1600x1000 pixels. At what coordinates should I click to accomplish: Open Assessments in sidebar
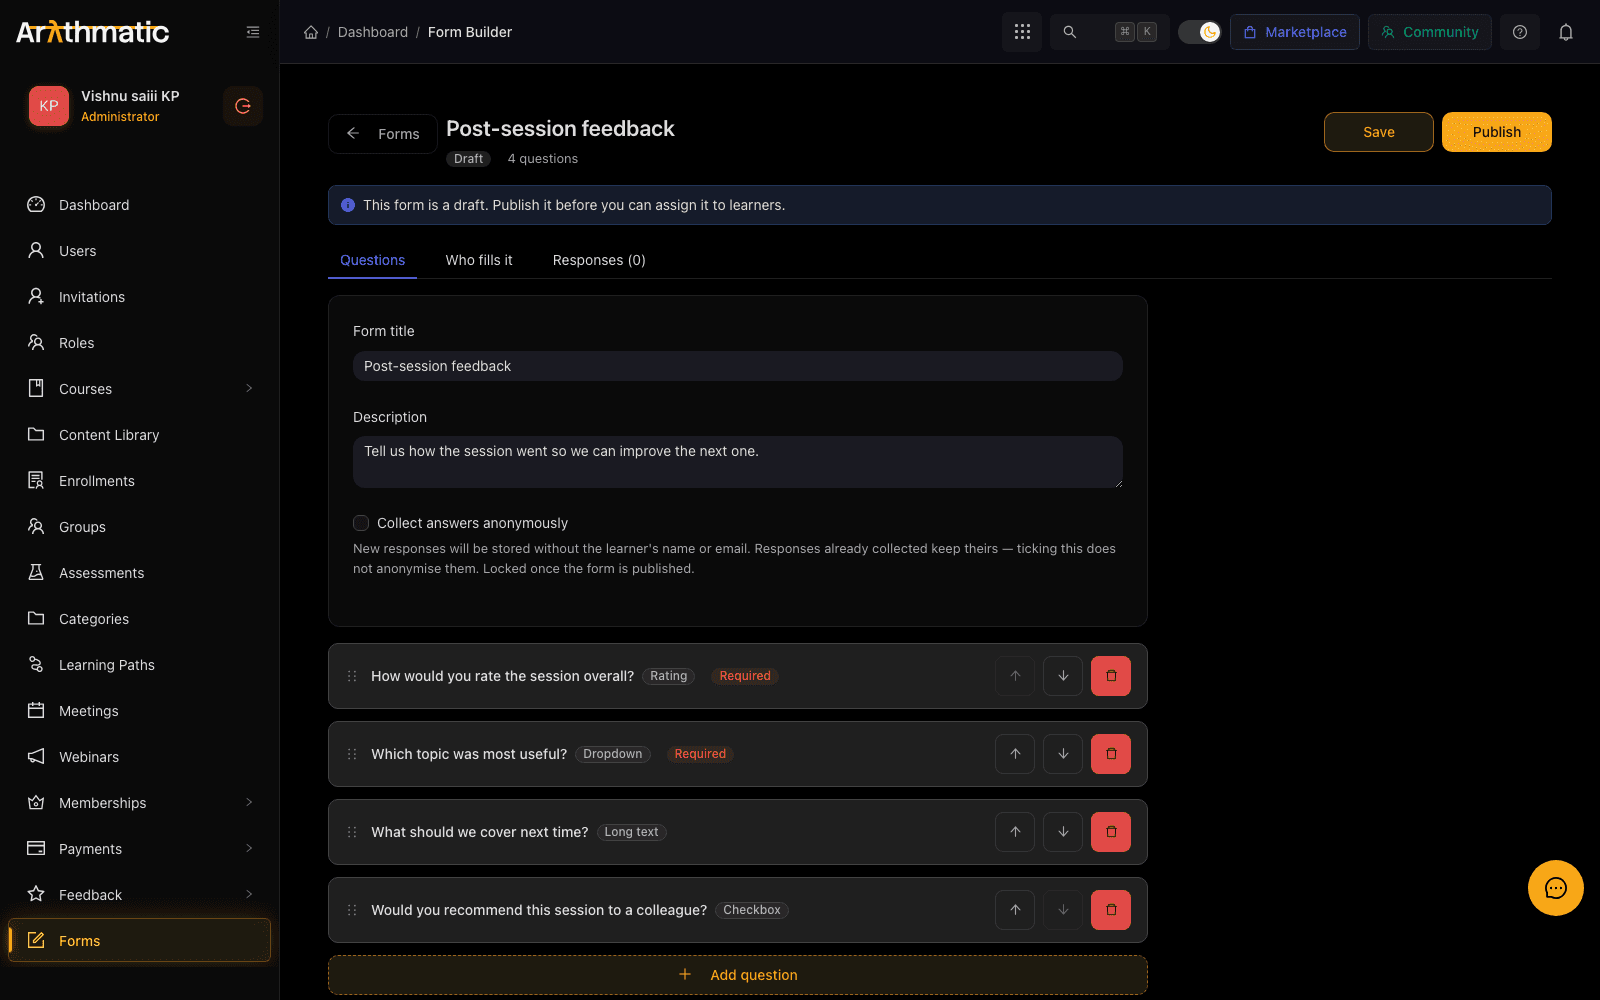point(140,573)
